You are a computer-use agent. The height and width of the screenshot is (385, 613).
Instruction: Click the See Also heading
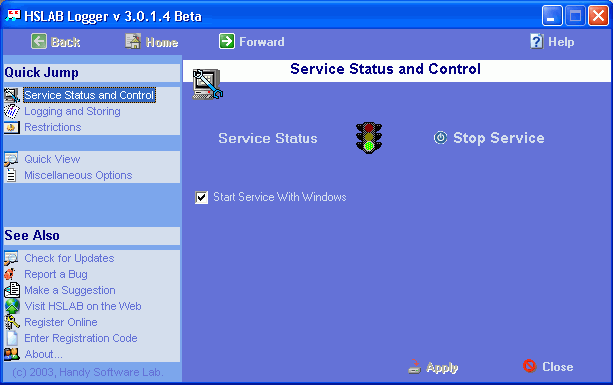pyautogui.click(x=32, y=236)
